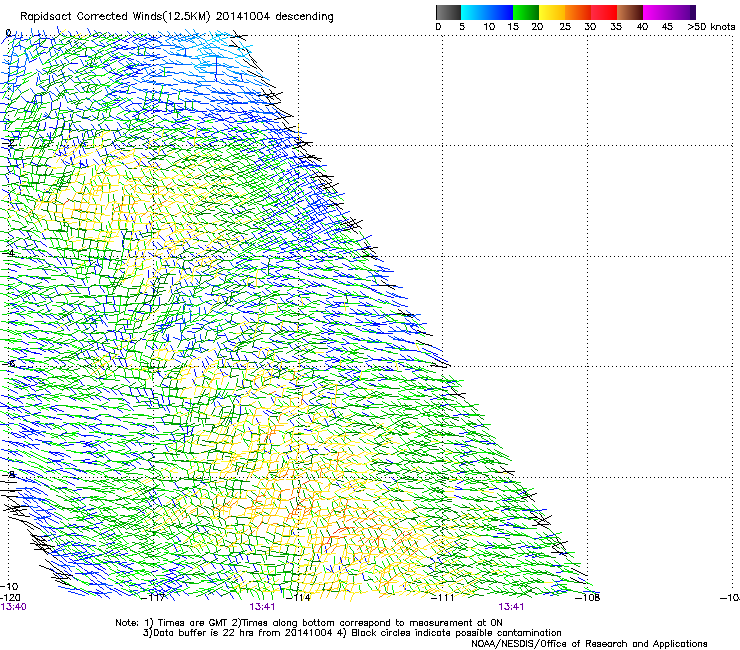Image resolution: width=740 pixels, height=650 pixels.
Task: Click the longitude label '-117'
Action: click(x=155, y=598)
